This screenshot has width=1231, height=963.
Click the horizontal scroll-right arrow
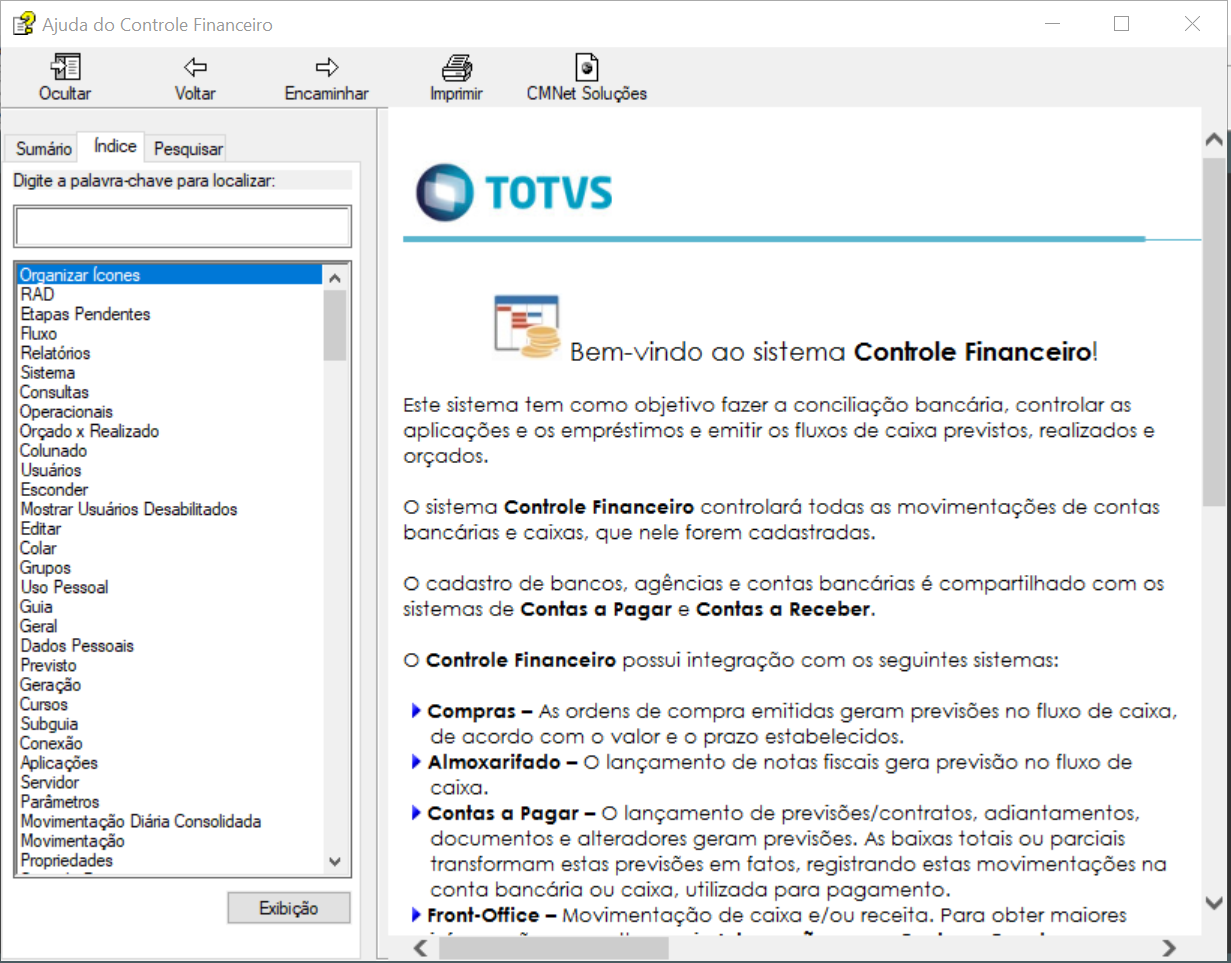click(x=1167, y=947)
